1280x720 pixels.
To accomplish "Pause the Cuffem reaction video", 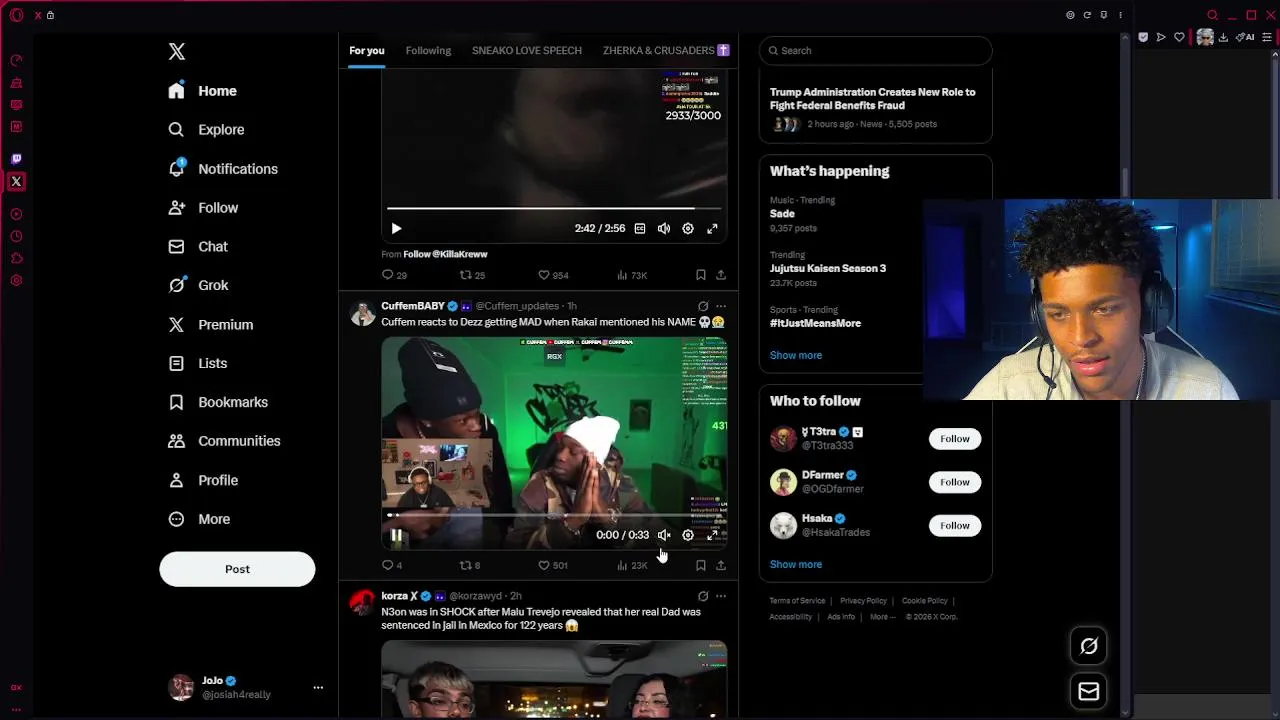I will (x=396, y=535).
